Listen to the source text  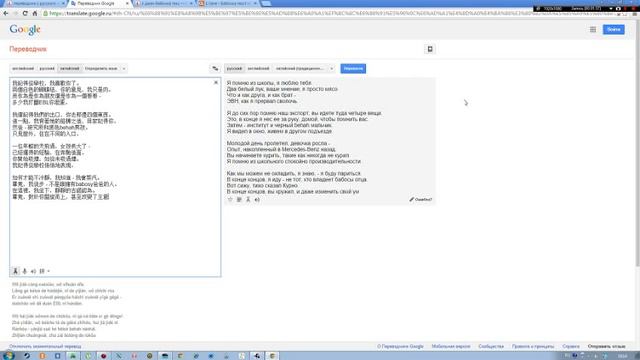pos(33,271)
